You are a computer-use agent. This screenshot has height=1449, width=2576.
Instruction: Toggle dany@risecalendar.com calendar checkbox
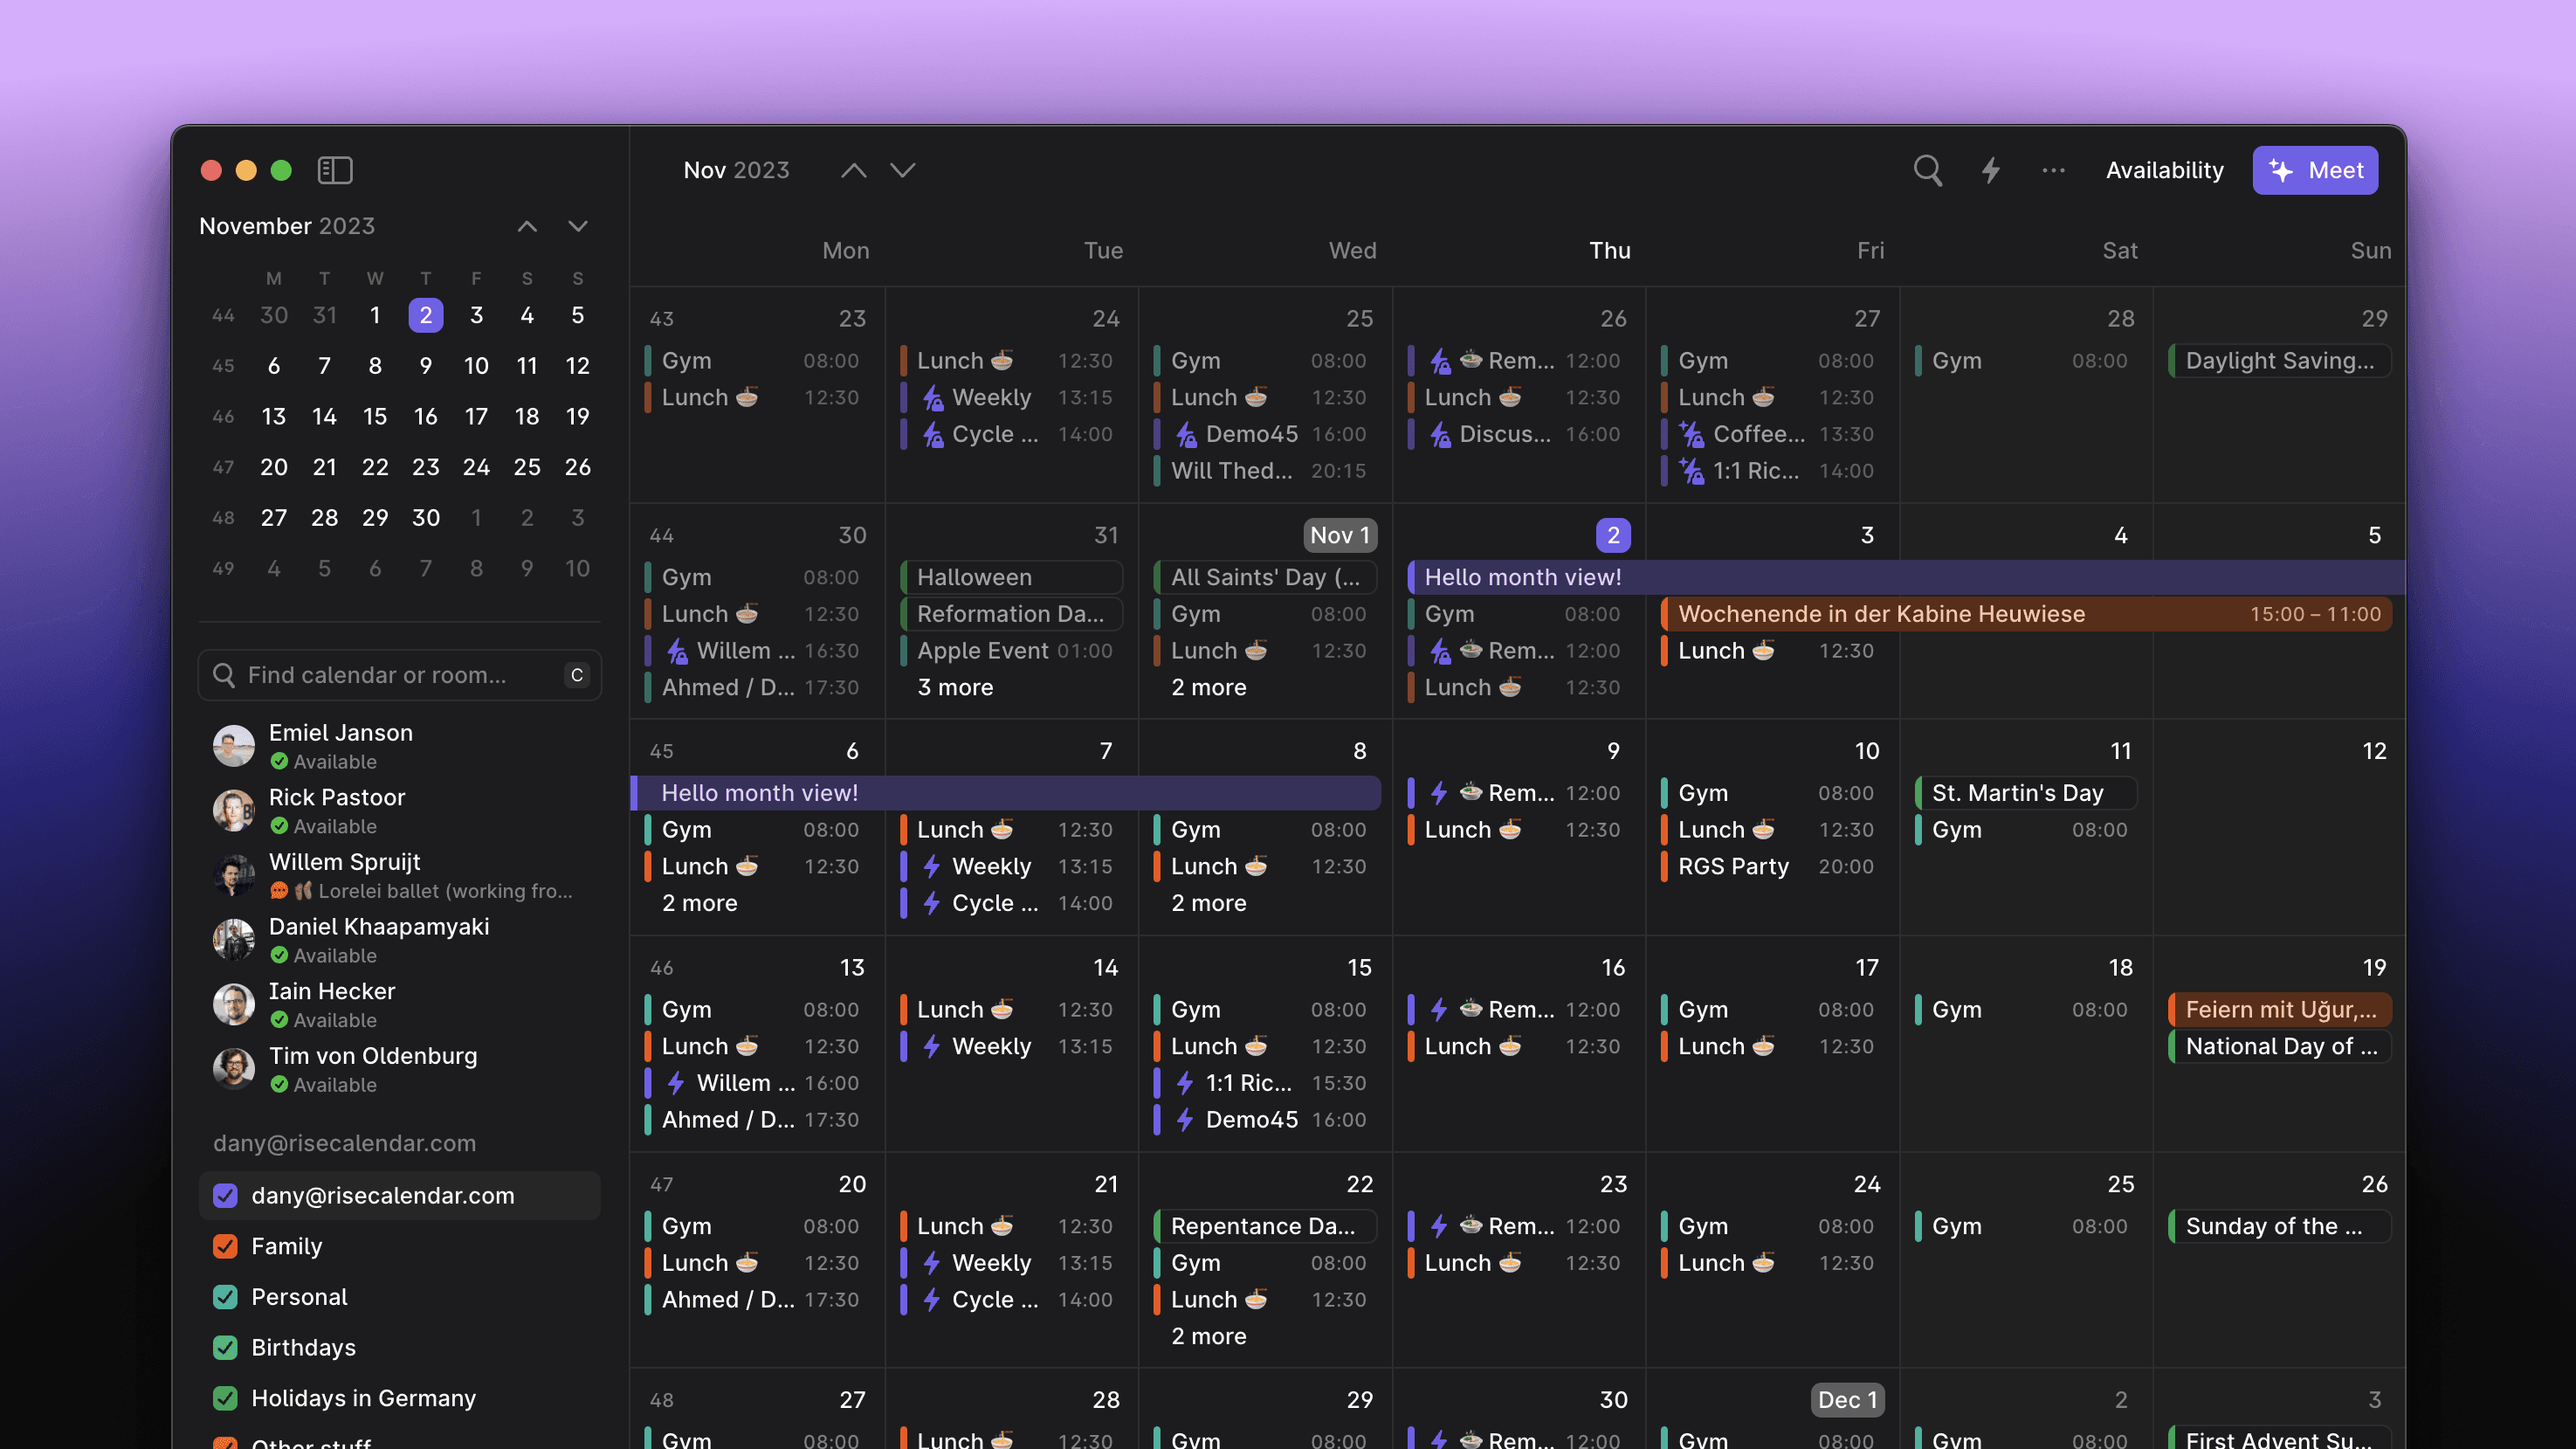(x=226, y=1196)
